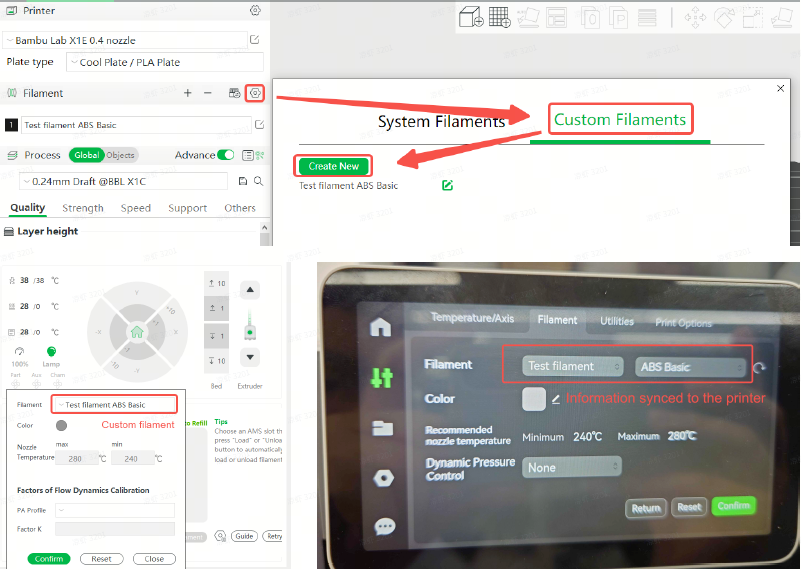The image size is (802, 570).
Task: Switch to the Support tab
Action: click(187, 208)
